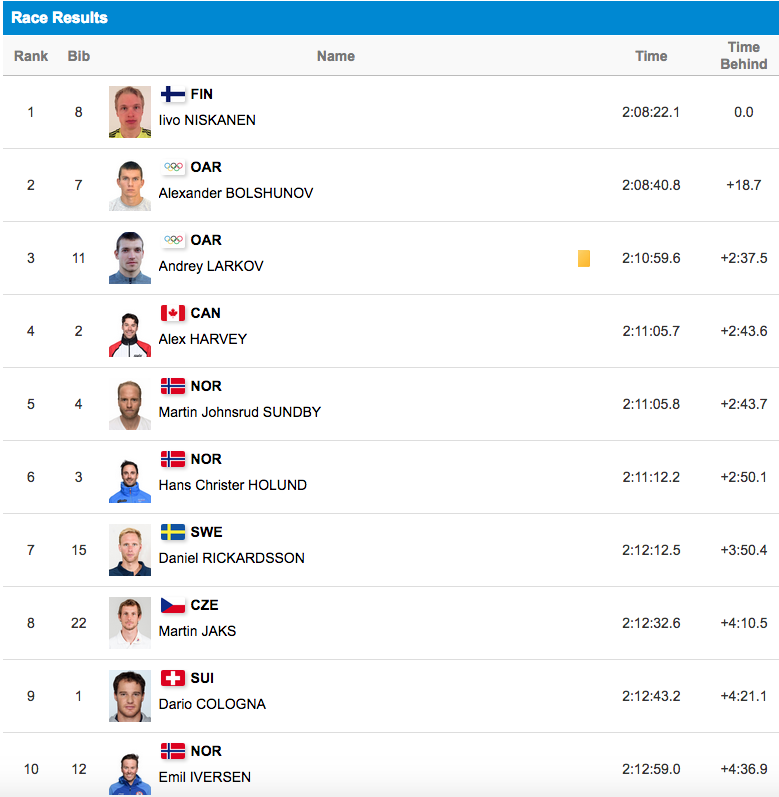Click the yellow card marker for Larkov

(583, 258)
